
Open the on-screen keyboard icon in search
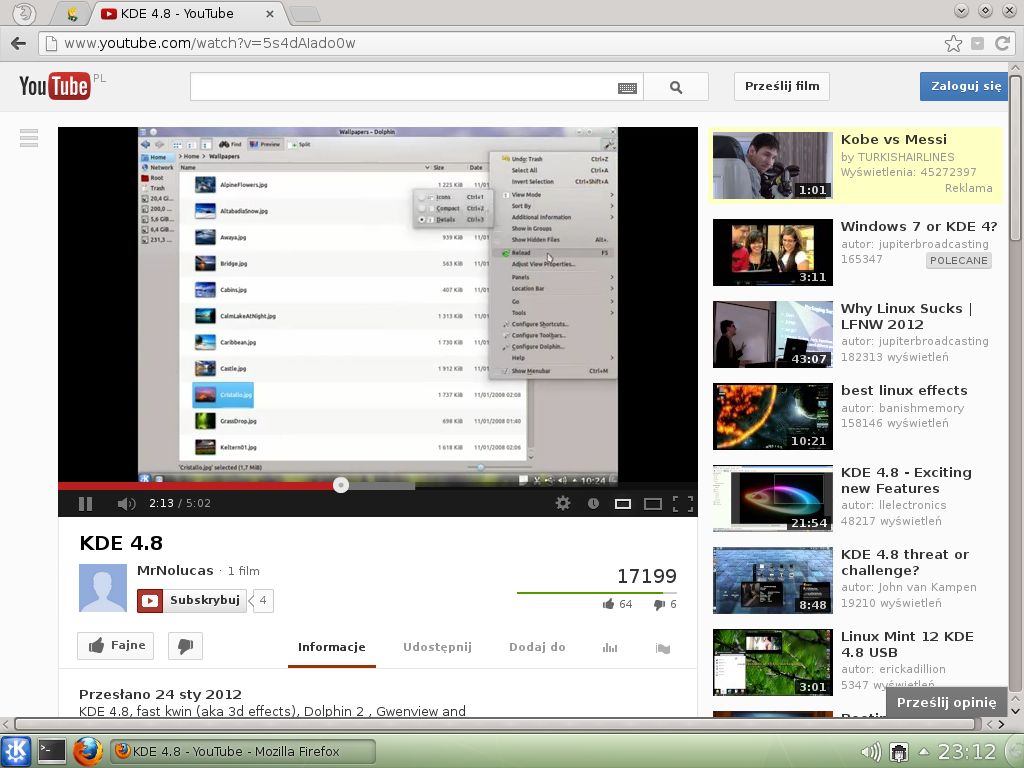coord(627,88)
